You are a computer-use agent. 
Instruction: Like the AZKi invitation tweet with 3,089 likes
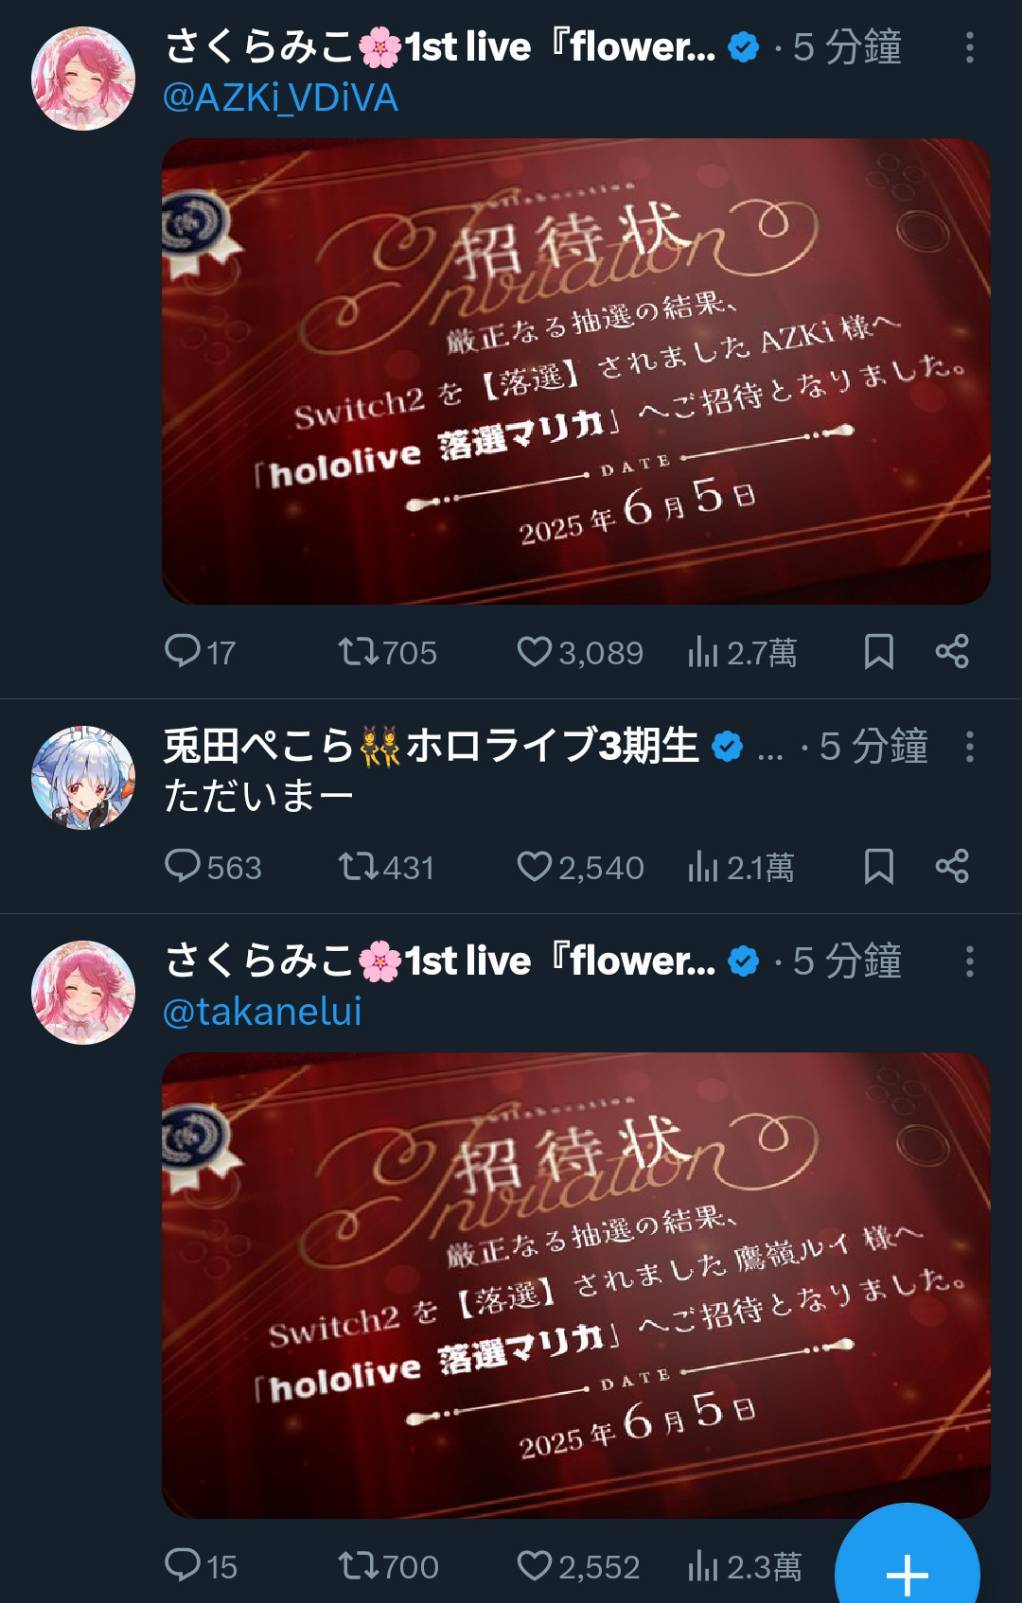579,652
